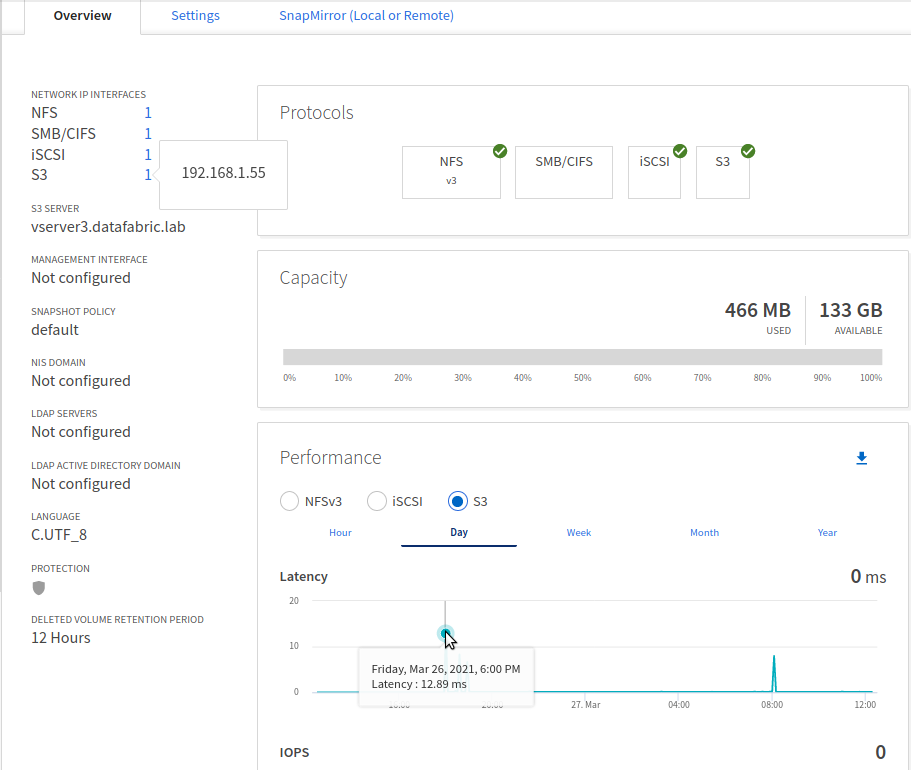The width and height of the screenshot is (911, 770).
Task: Click the 27. Mar label on latency axis
Action: (586, 704)
